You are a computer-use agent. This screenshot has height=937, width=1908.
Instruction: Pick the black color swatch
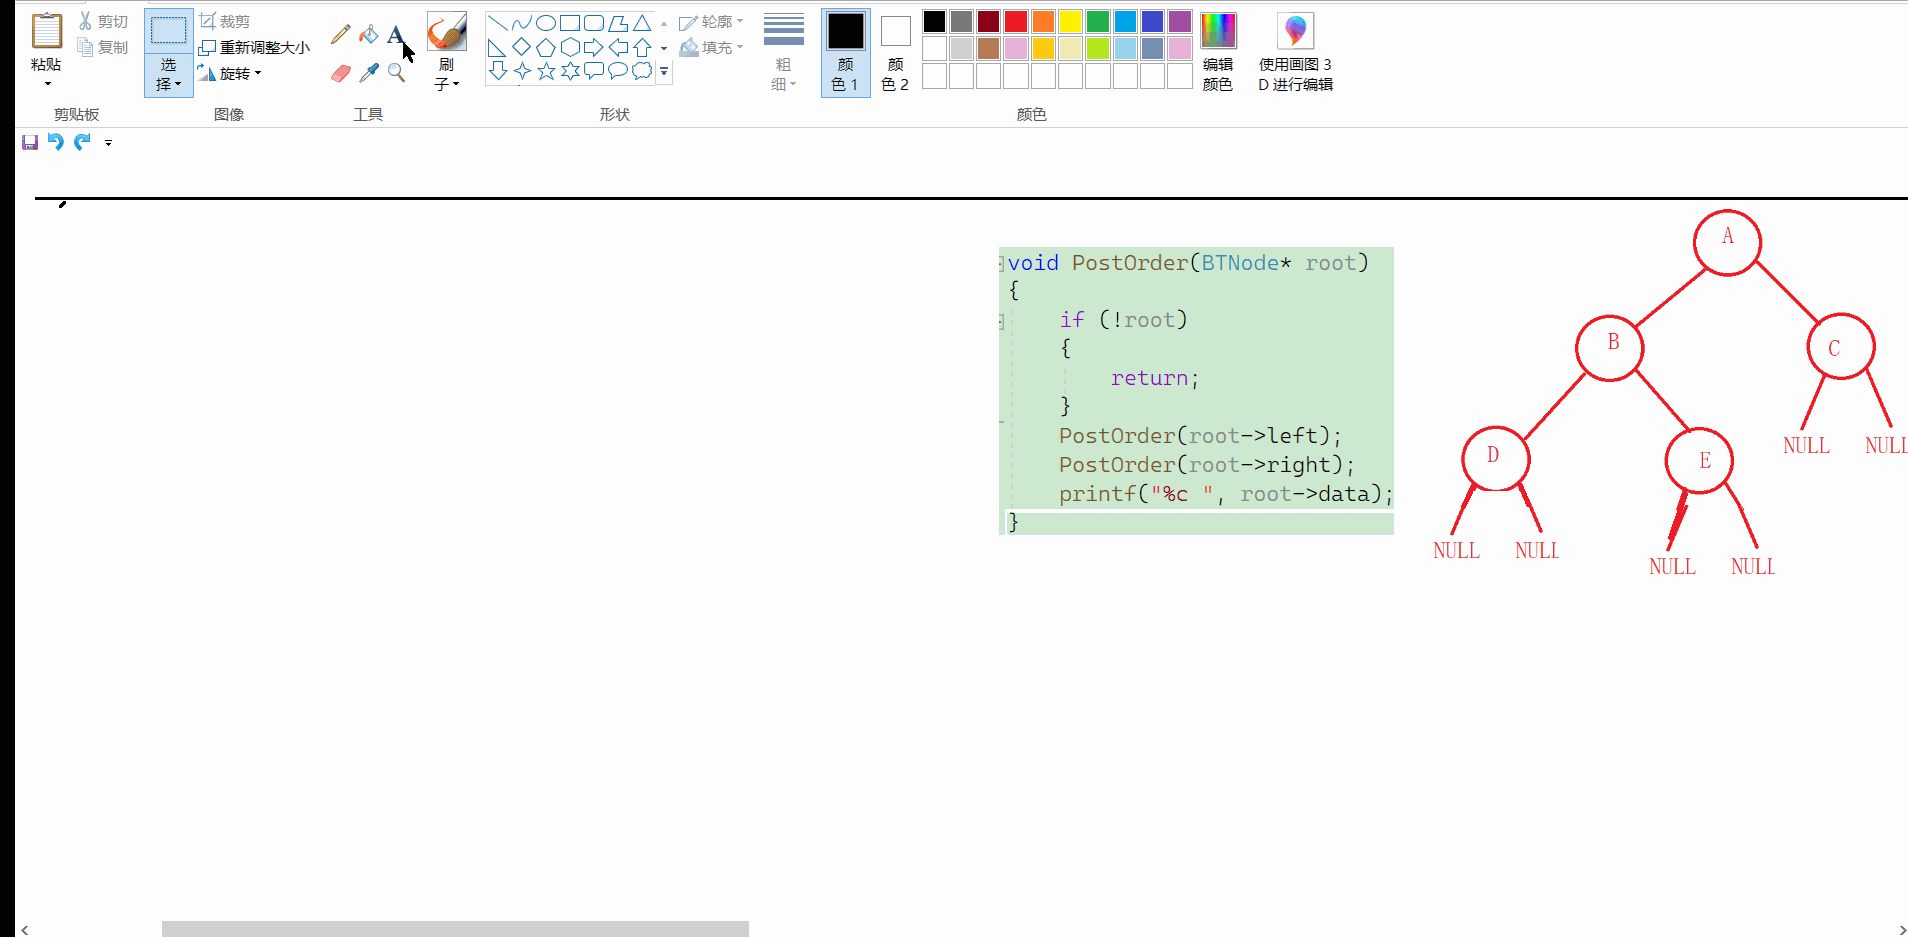click(934, 21)
